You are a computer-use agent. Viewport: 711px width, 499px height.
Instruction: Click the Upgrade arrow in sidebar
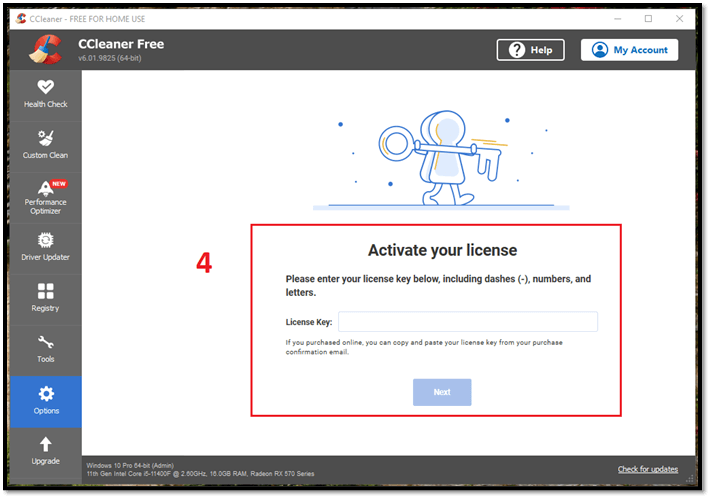[45, 451]
